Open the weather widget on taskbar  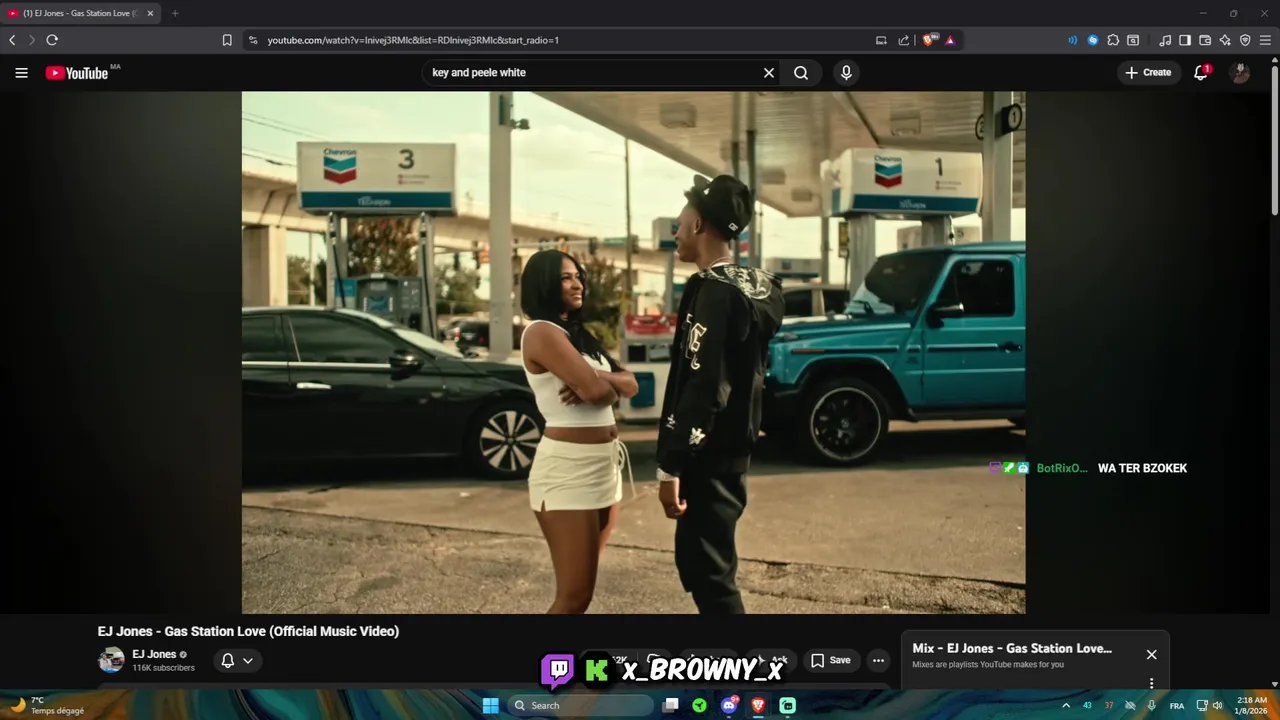pos(46,705)
